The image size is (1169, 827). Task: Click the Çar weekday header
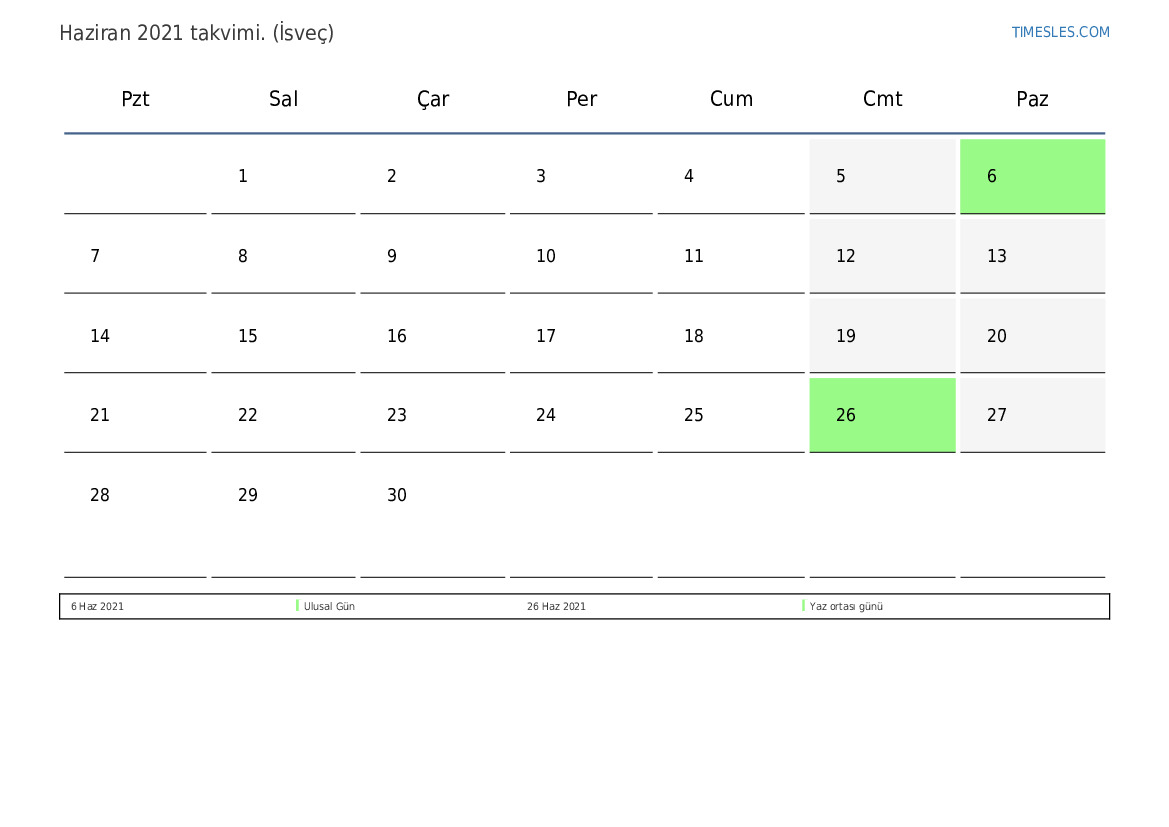433,99
